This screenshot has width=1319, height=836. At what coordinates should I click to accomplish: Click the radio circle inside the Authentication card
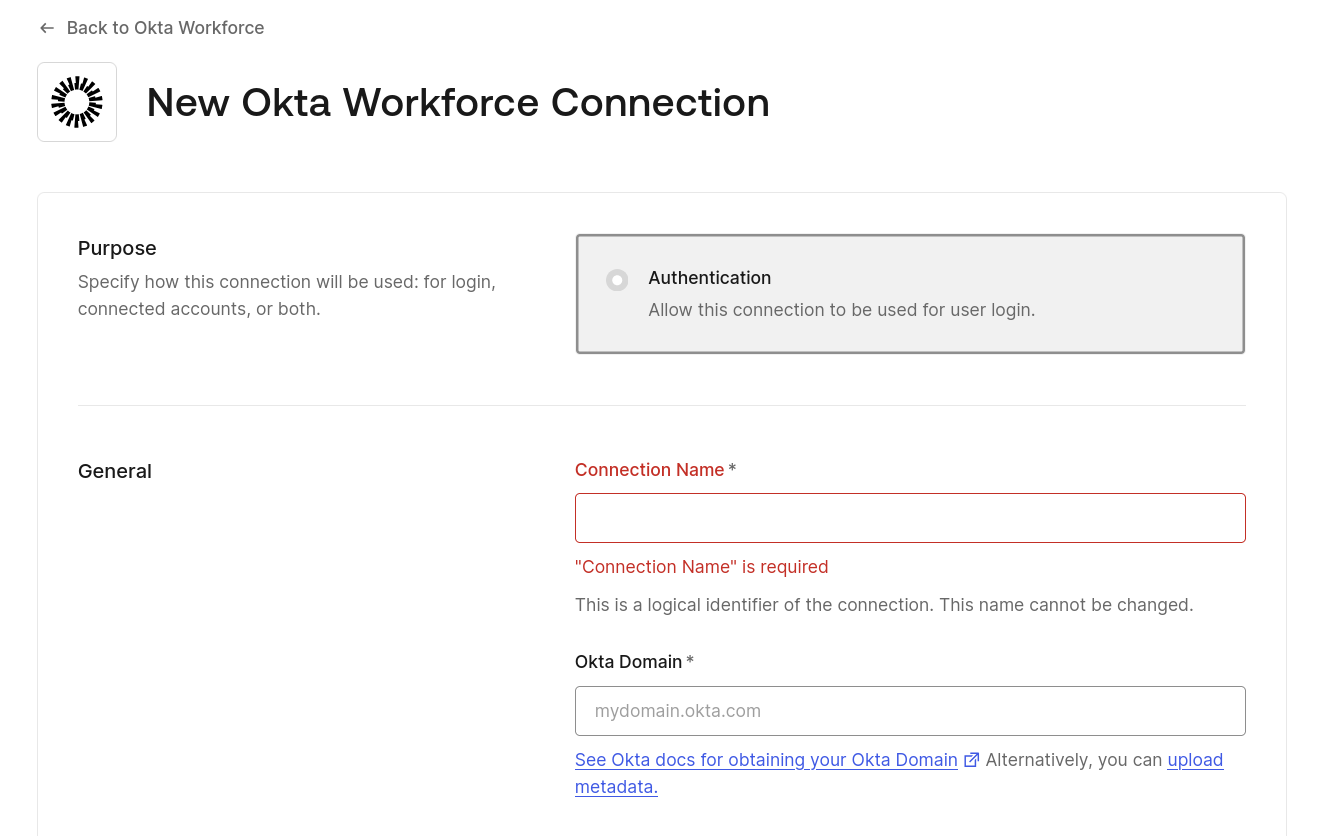[x=617, y=280]
